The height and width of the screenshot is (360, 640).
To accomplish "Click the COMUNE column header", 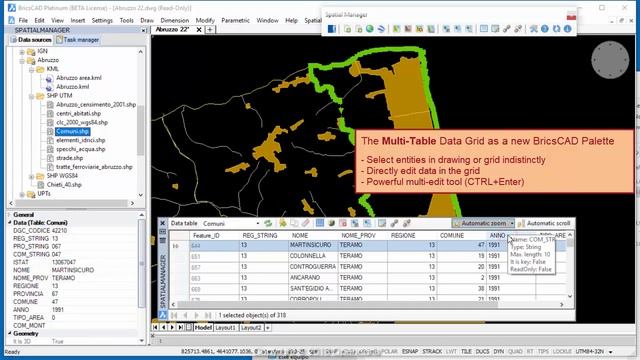I will coord(461,236).
